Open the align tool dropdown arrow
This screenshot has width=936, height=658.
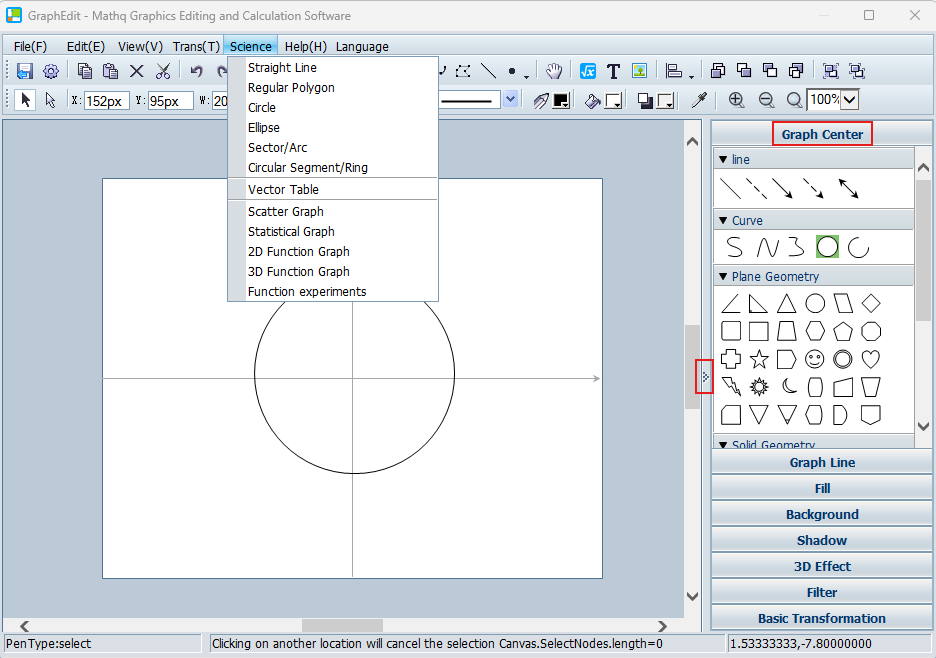pyautogui.click(x=691, y=76)
